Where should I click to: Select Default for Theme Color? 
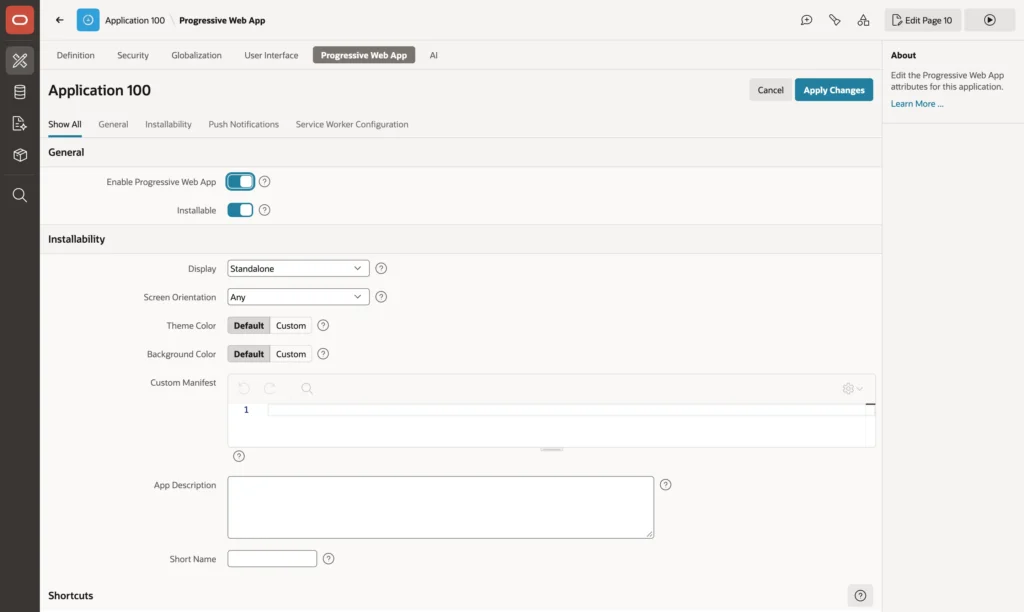tap(249, 325)
